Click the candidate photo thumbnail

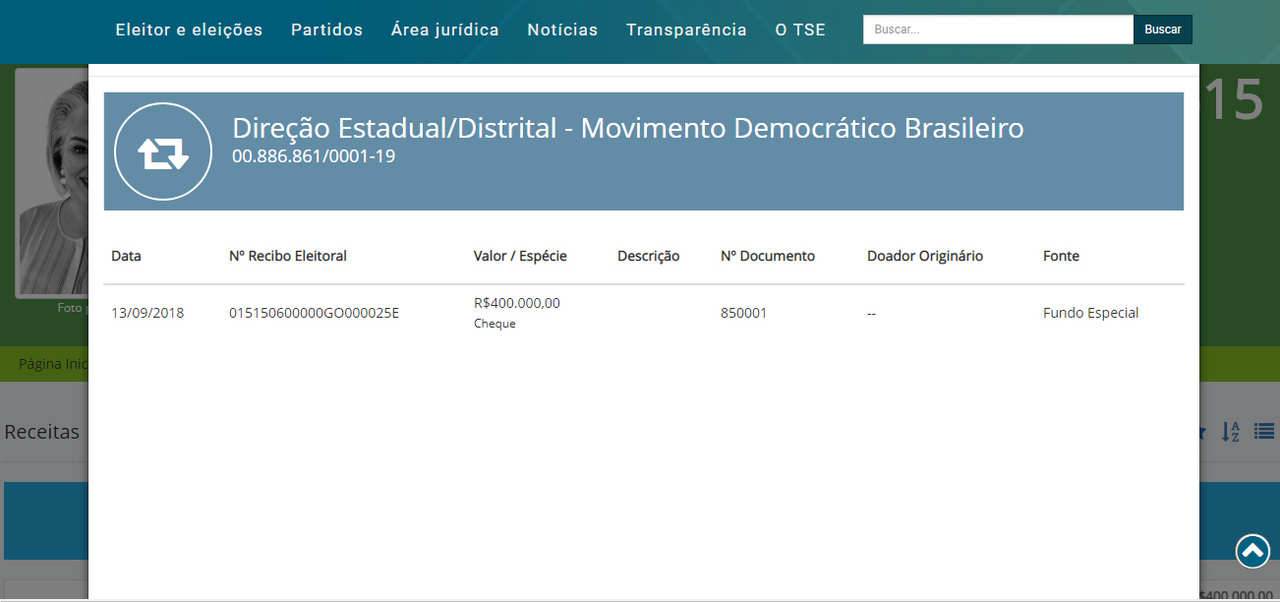(52, 183)
